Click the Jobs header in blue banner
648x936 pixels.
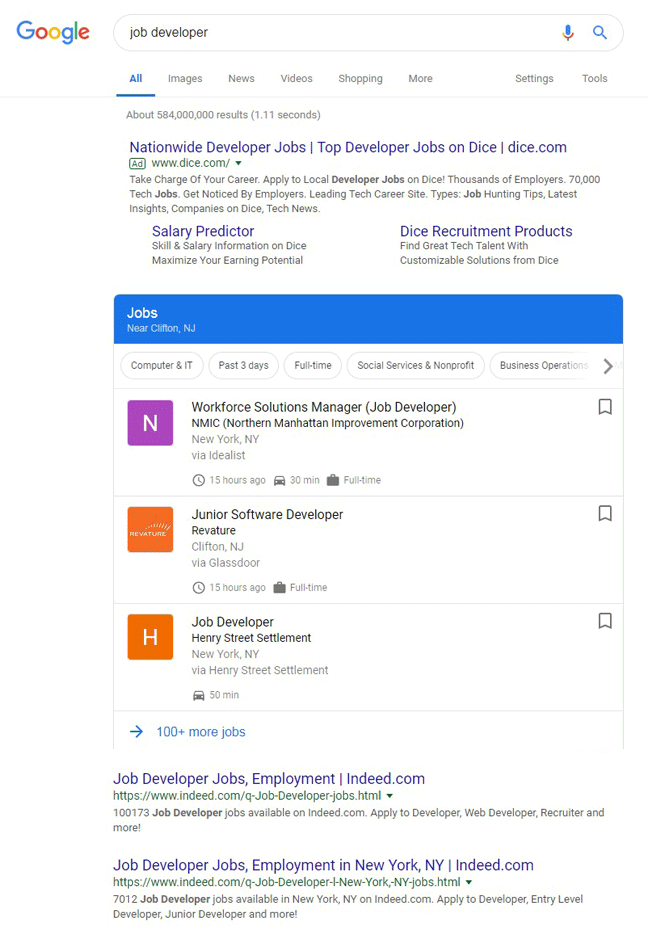142,313
